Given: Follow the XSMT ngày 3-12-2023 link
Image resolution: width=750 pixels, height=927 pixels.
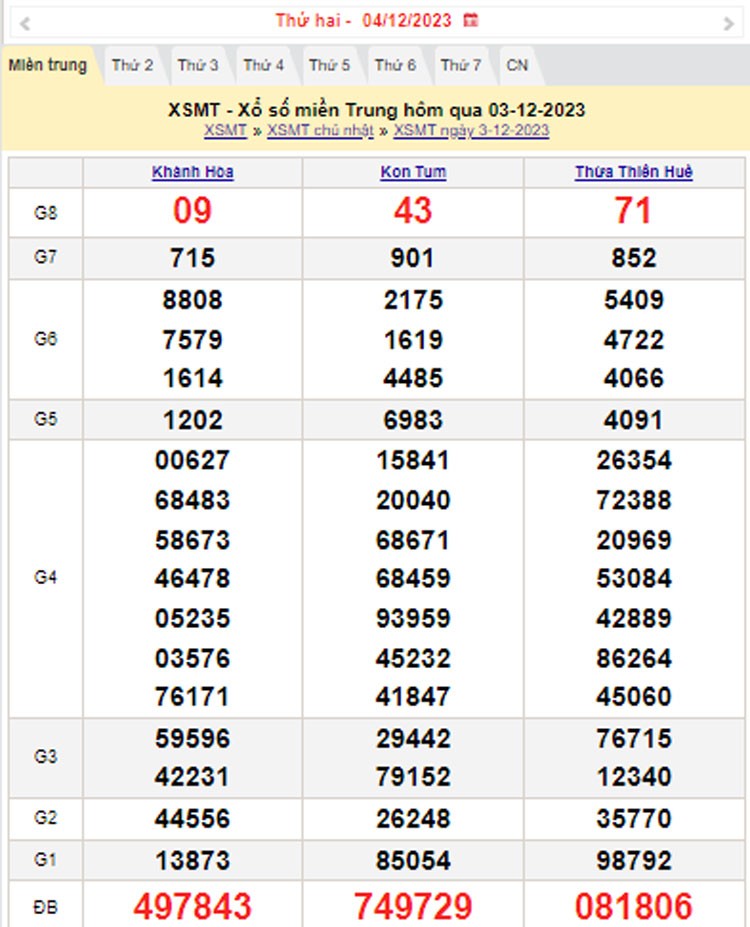Looking at the screenshot, I should [x=471, y=131].
